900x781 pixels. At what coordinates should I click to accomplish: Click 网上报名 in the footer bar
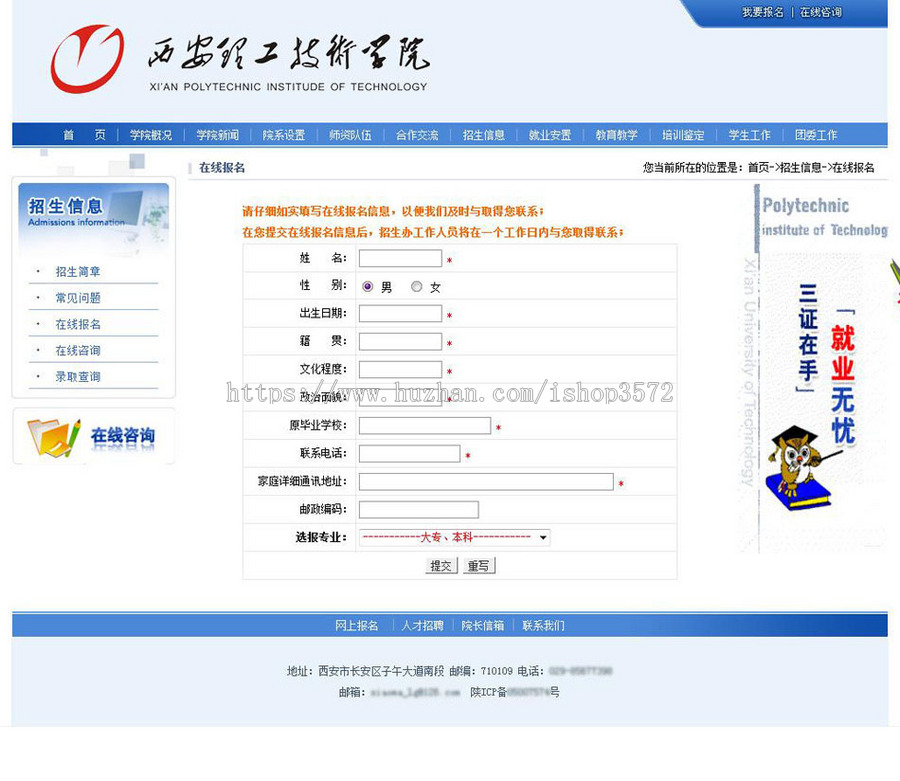click(356, 625)
